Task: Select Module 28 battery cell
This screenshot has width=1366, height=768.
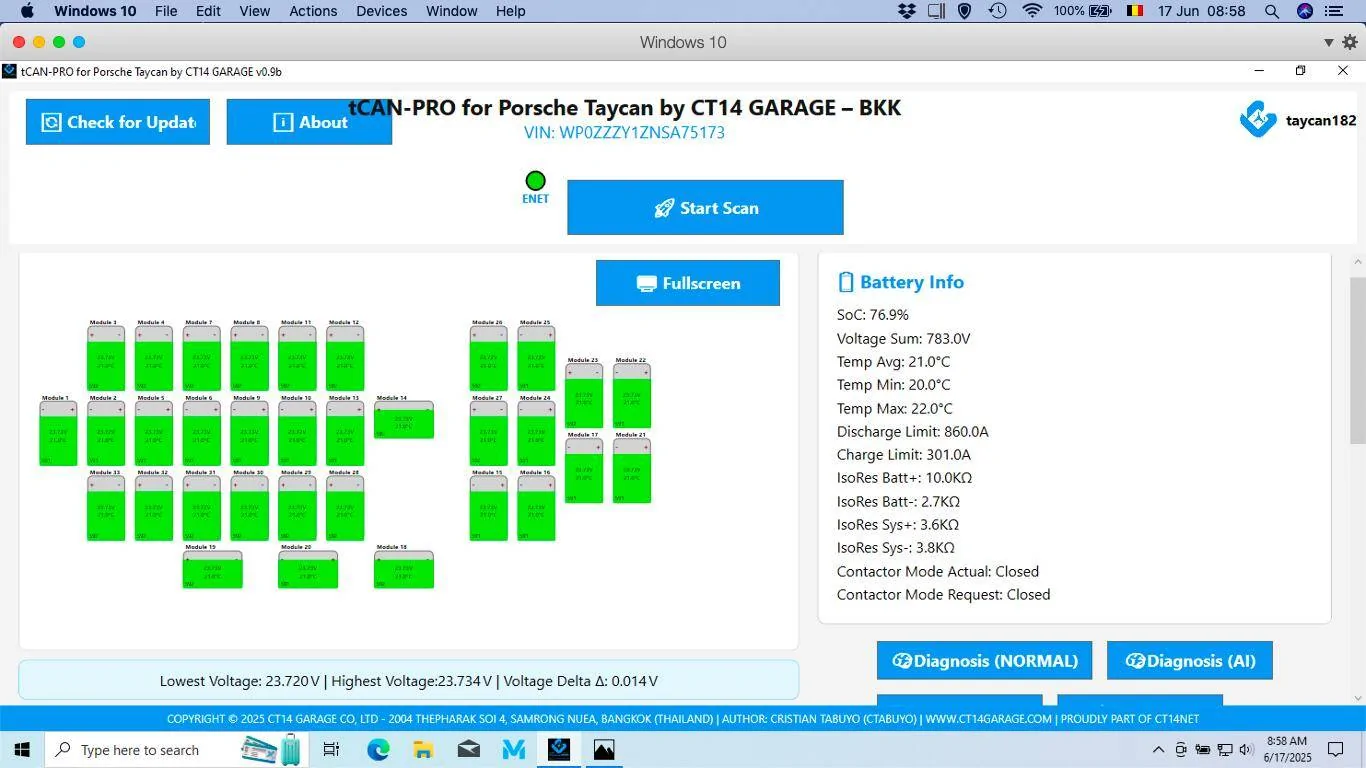Action: (x=345, y=508)
